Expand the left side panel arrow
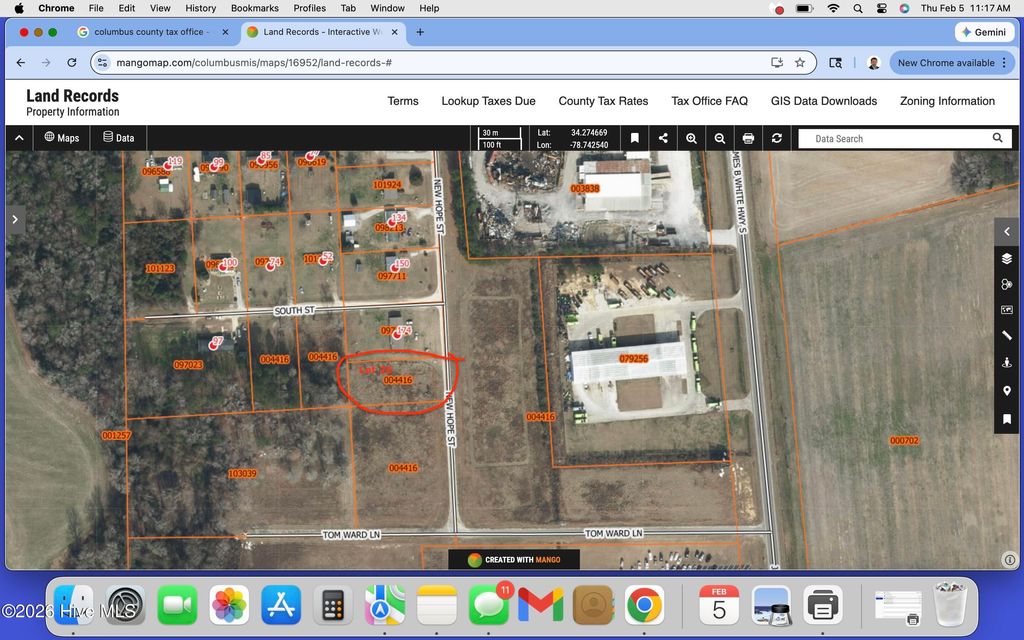 (15, 217)
